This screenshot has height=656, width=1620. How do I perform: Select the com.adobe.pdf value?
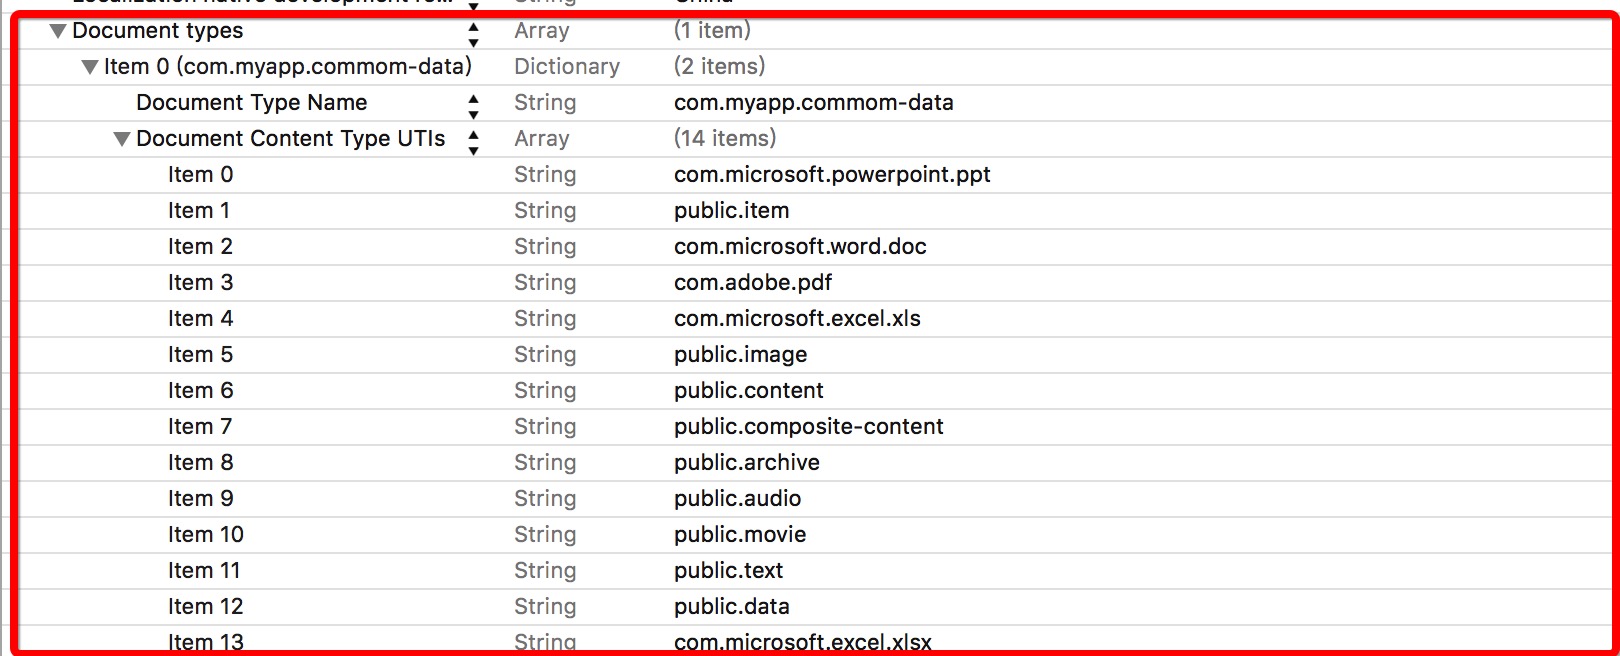(752, 283)
